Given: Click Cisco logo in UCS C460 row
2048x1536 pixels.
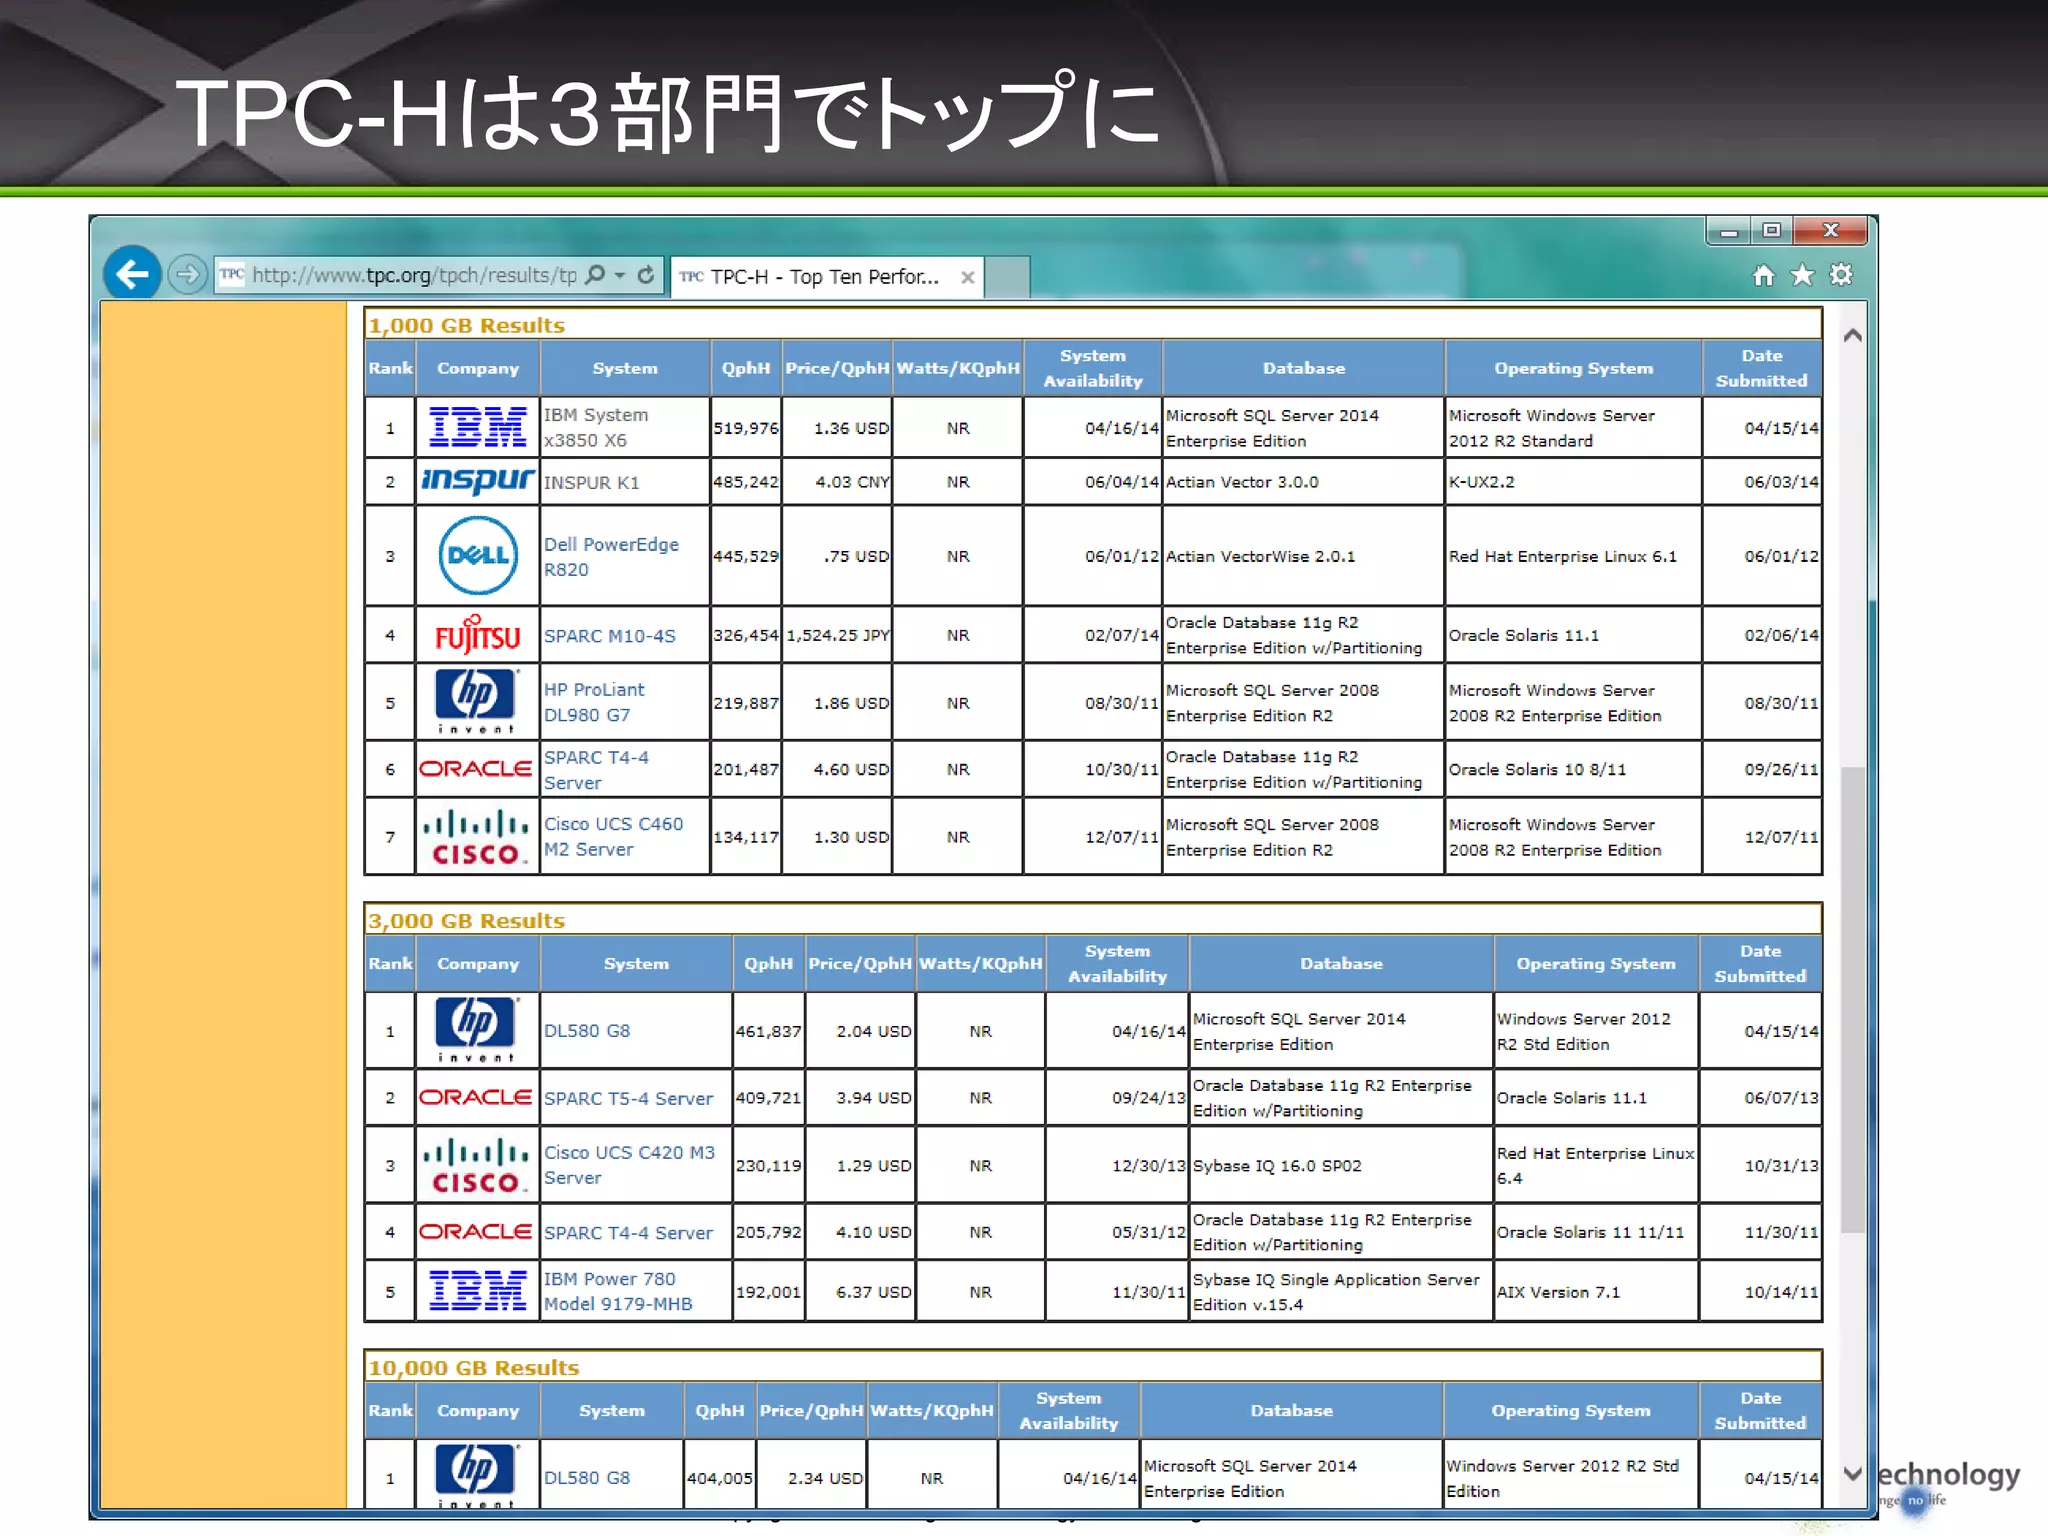Looking at the screenshot, I should 476,837.
